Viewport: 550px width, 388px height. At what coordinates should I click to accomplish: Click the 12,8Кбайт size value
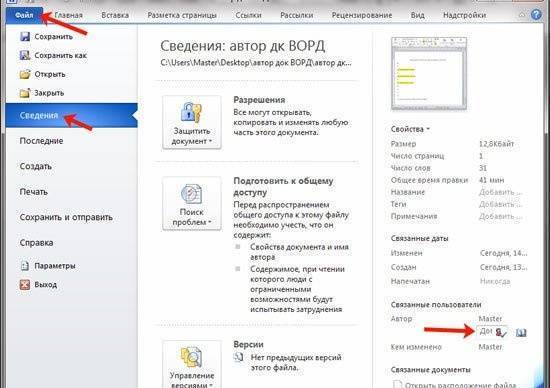click(496, 144)
